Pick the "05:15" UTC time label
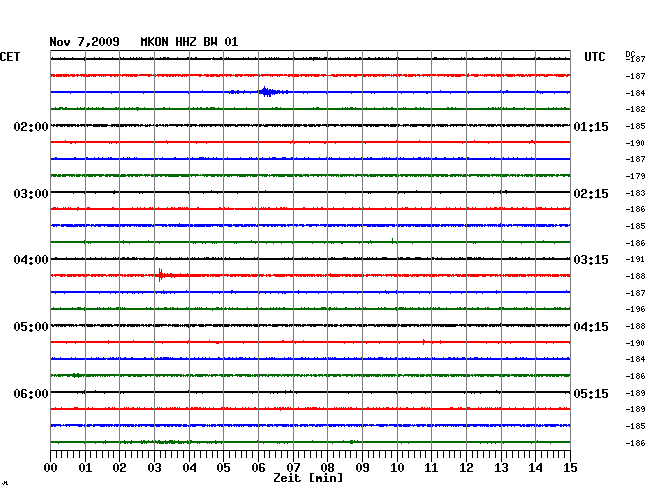The image size is (650, 494). 591,393
